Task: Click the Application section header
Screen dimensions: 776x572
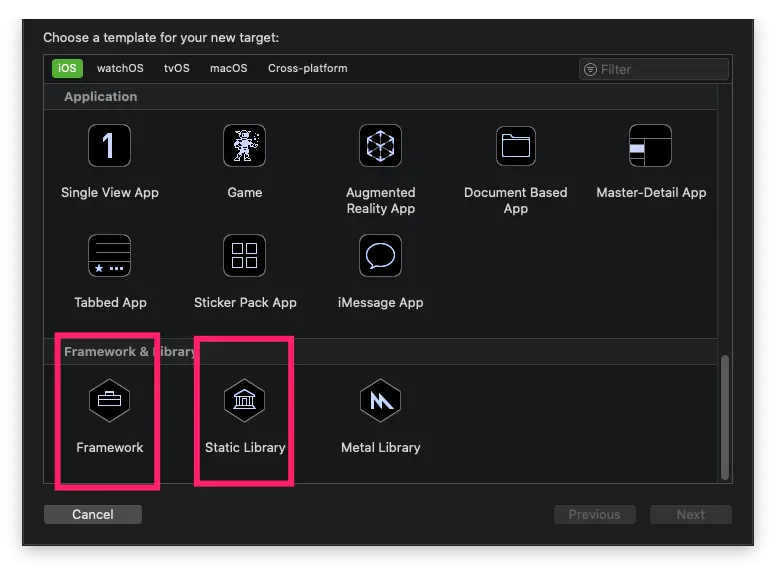Action: point(100,96)
